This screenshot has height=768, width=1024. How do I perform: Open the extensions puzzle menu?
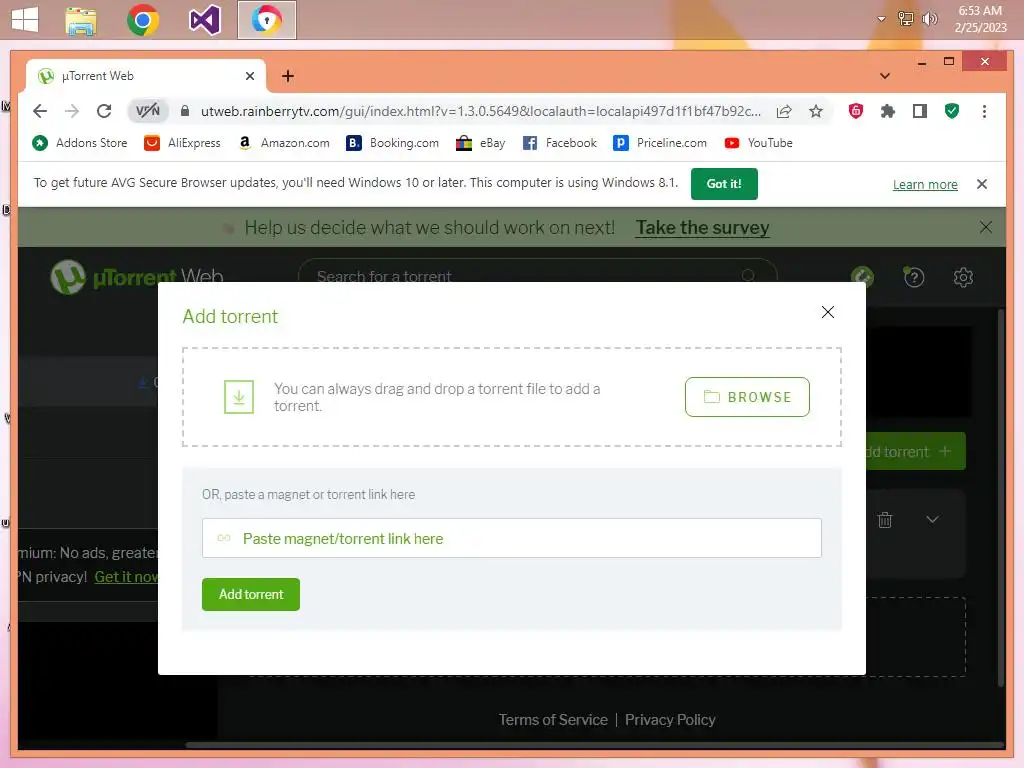(888, 111)
